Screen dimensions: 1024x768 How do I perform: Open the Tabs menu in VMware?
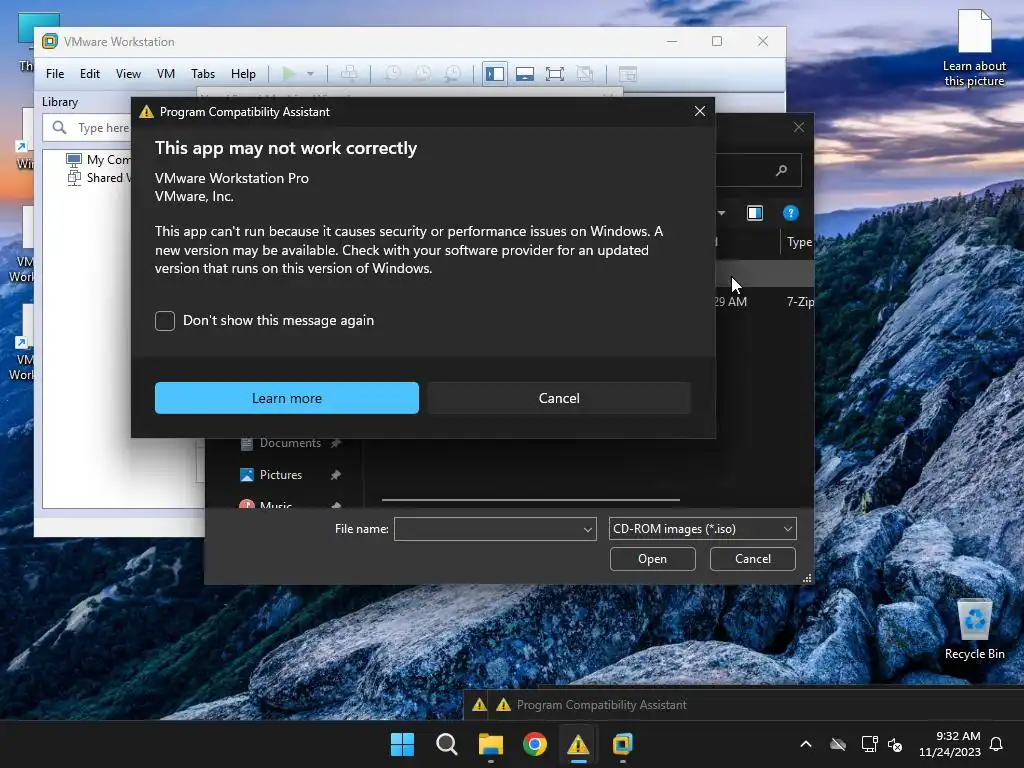[x=202, y=74]
